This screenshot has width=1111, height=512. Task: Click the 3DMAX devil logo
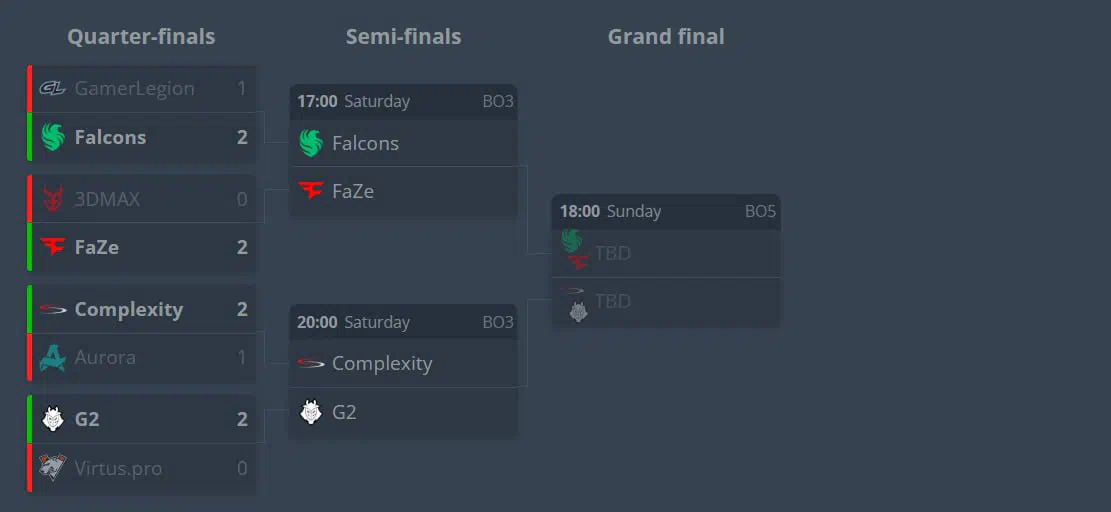tap(52, 199)
